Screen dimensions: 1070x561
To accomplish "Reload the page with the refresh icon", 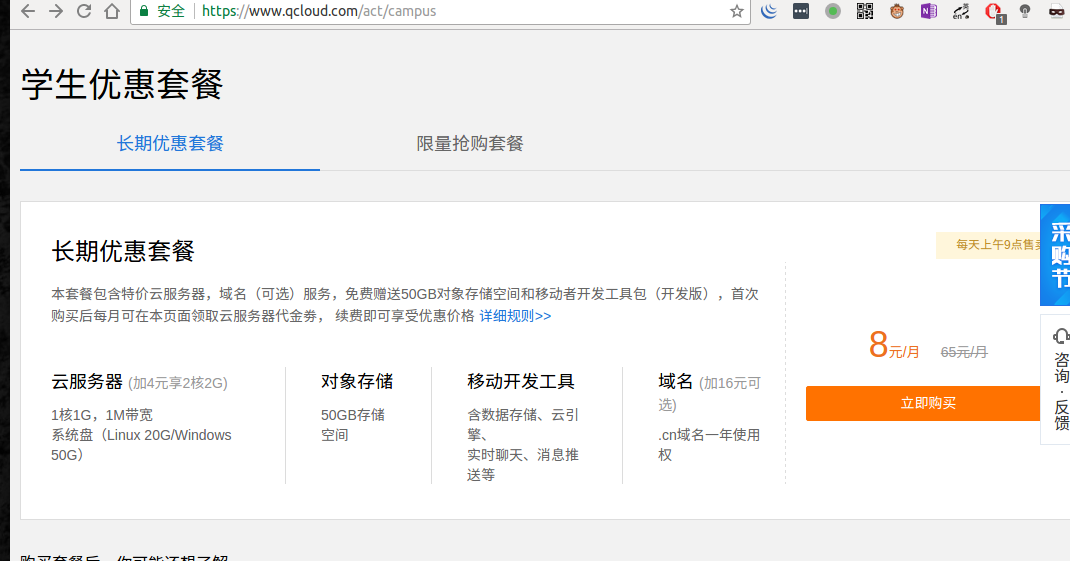I will point(84,12).
